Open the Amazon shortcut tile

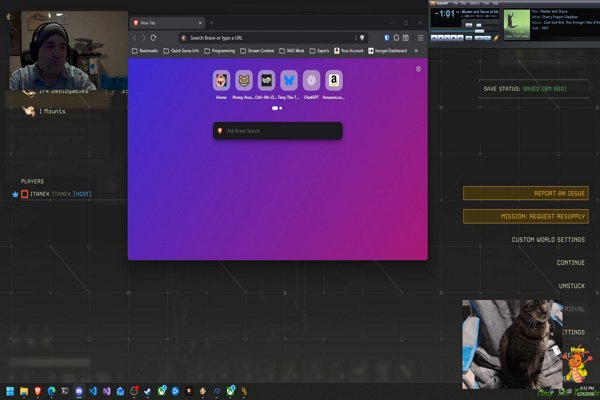(334, 80)
